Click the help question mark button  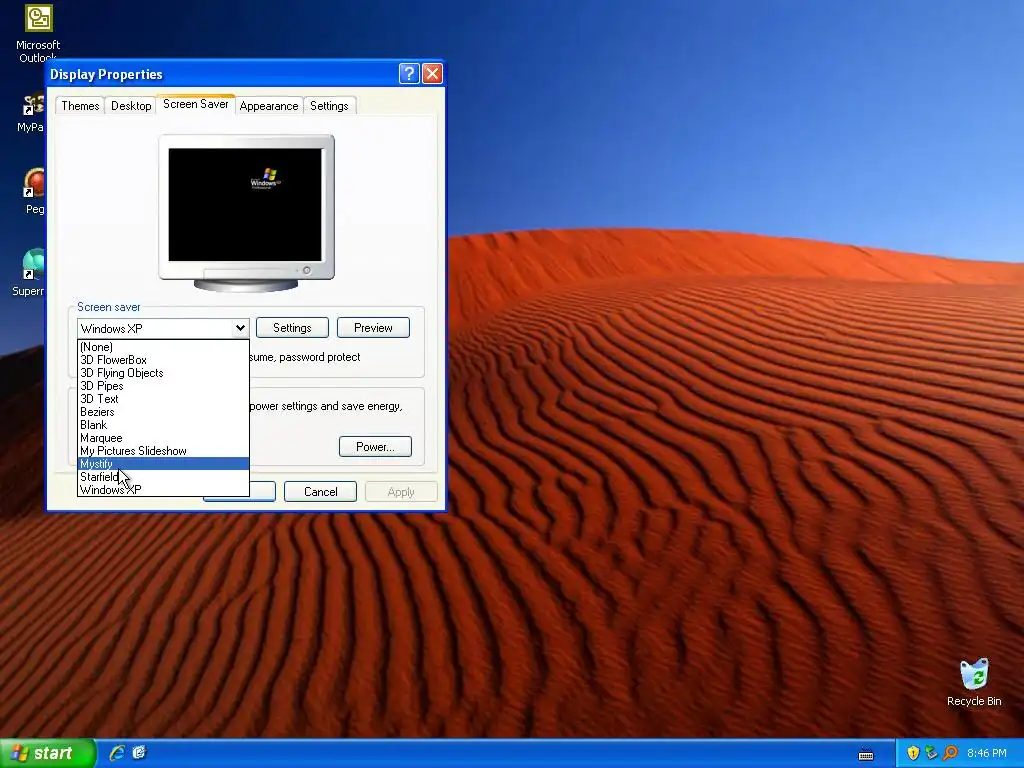coord(409,73)
